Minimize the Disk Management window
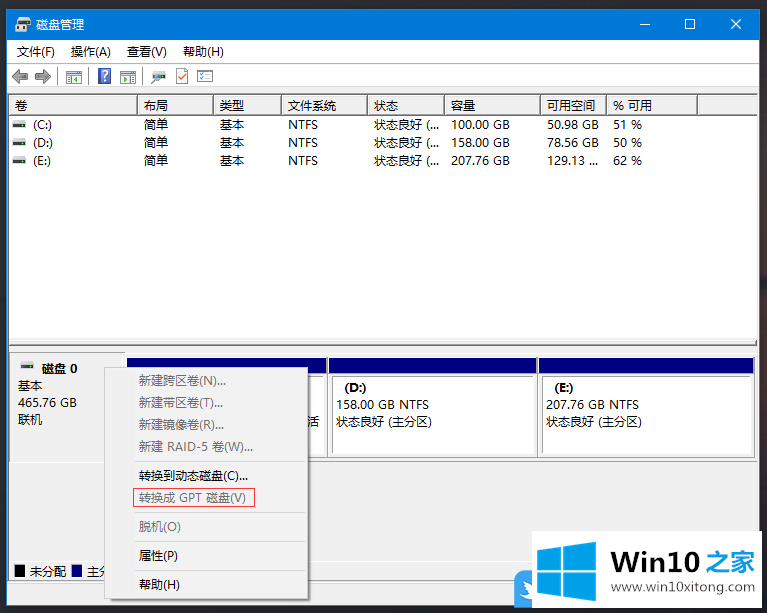 tap(645, 24)
